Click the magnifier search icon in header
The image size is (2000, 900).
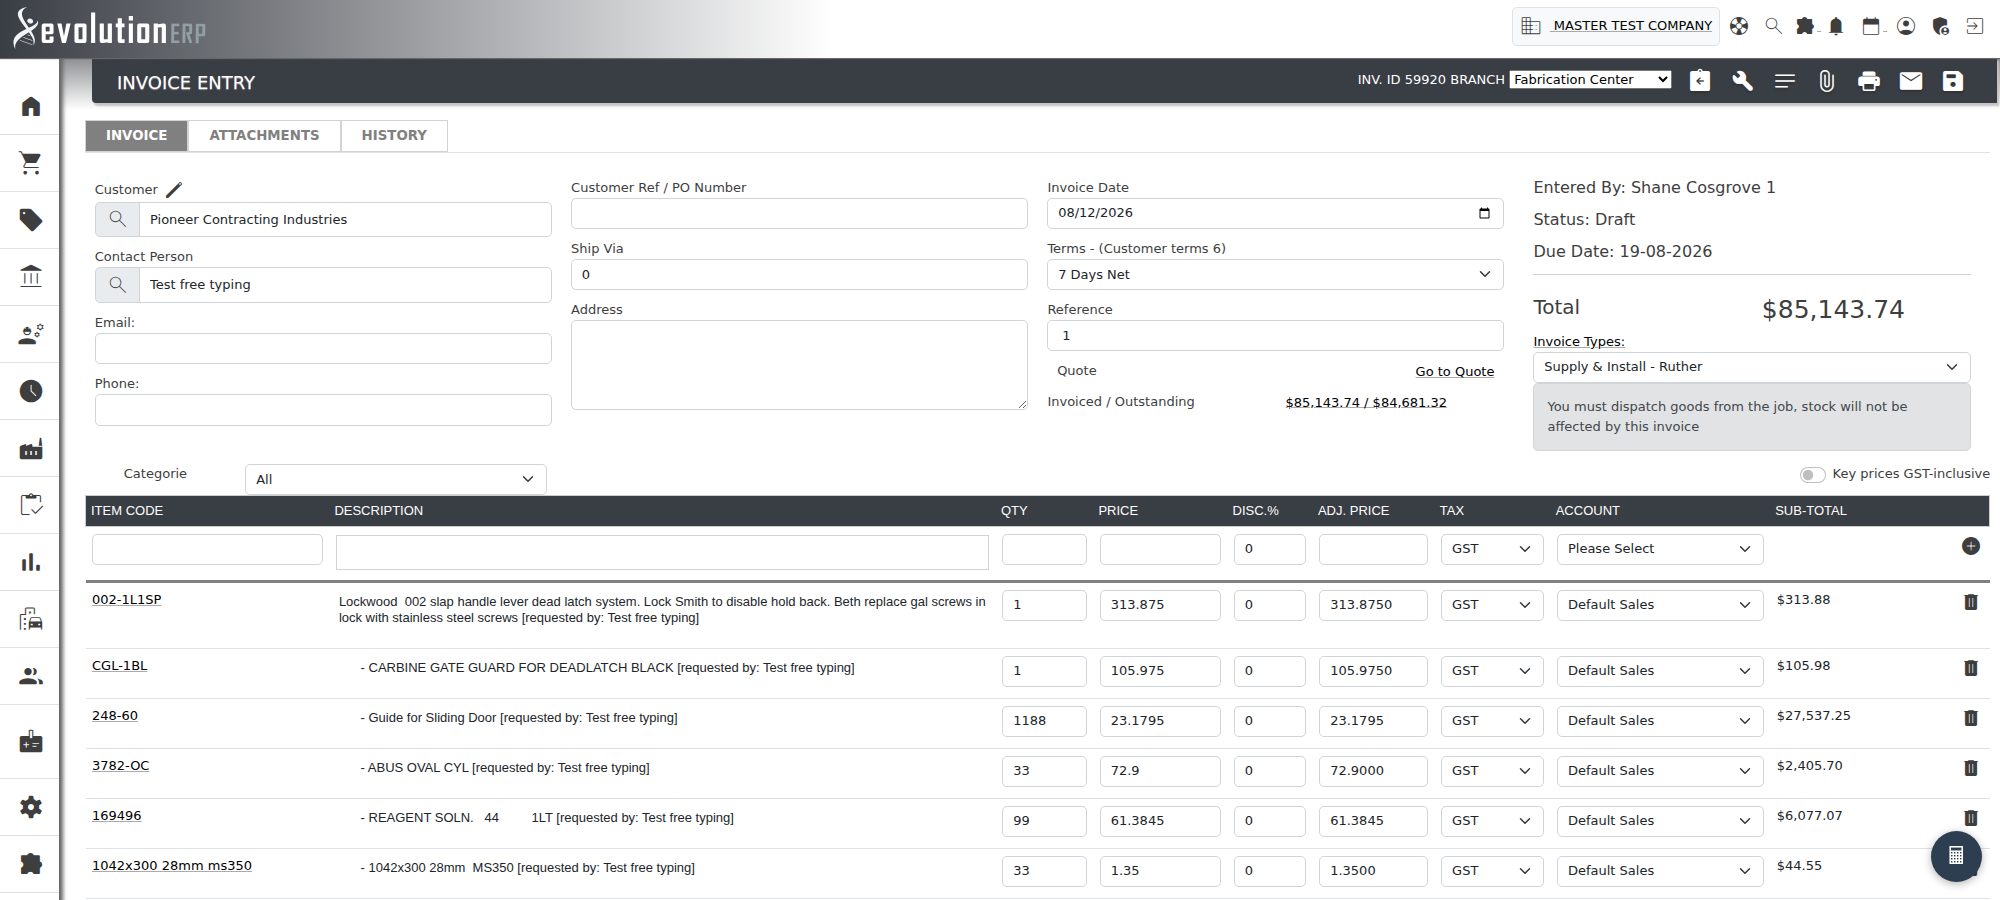pos(1773,26)
